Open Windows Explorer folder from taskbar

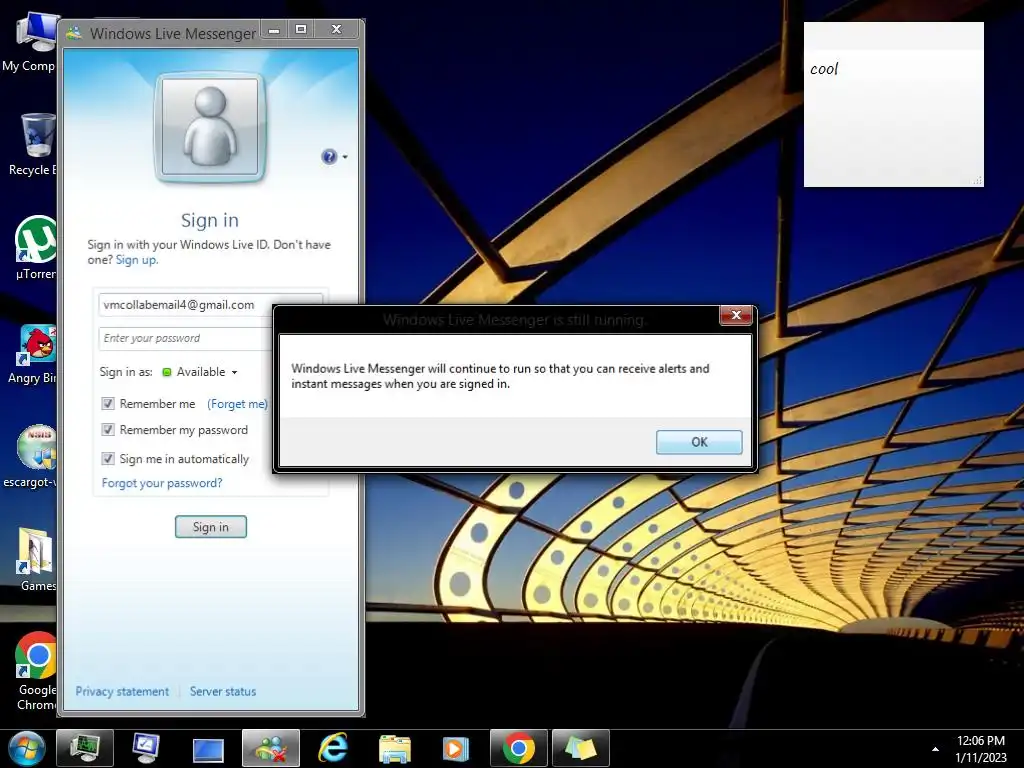[x=394, y=748]
